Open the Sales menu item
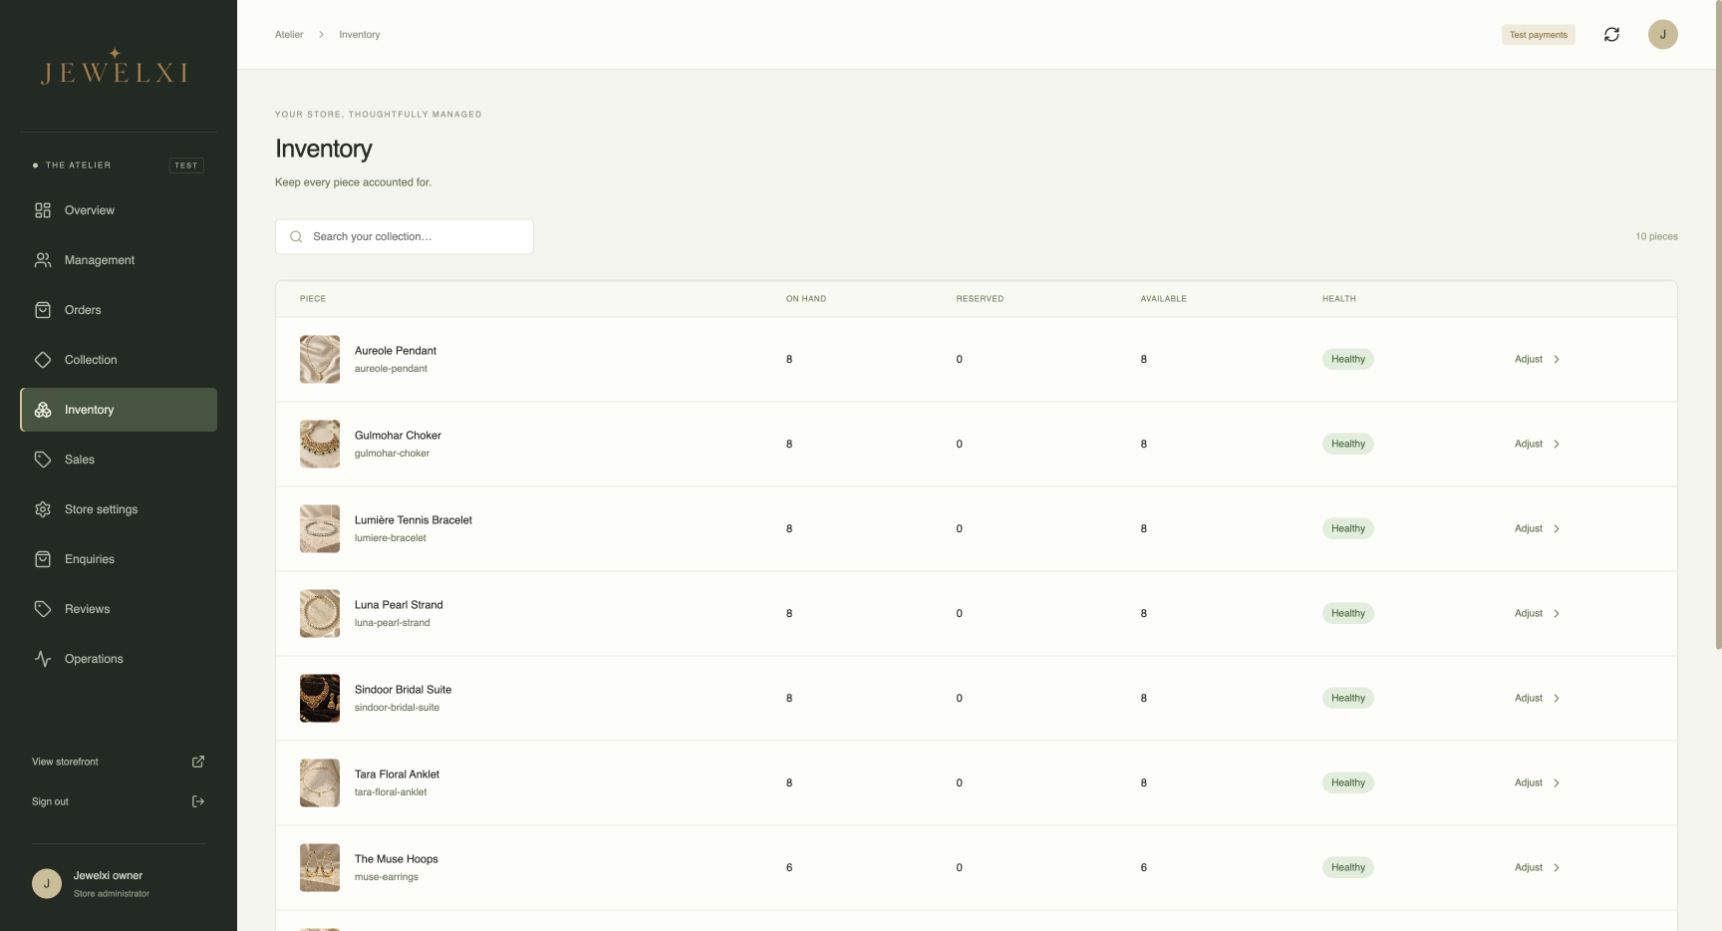Image resolution: width=1722 pixels, height=931 pixels. tap(118, 459)
